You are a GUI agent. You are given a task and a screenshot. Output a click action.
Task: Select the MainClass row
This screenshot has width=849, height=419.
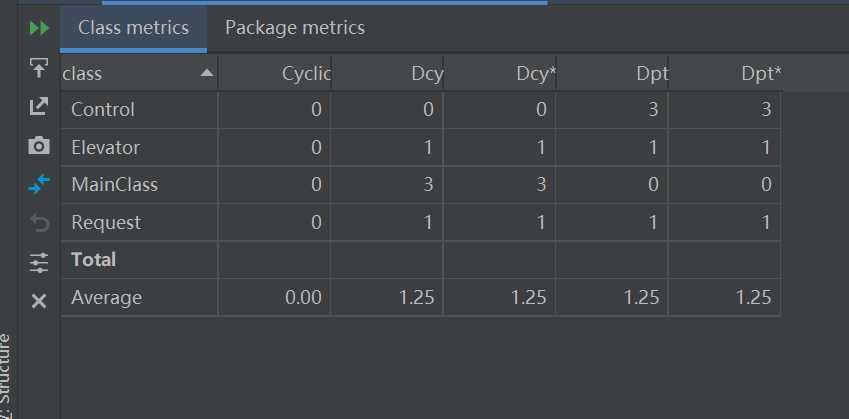[420, 185]
